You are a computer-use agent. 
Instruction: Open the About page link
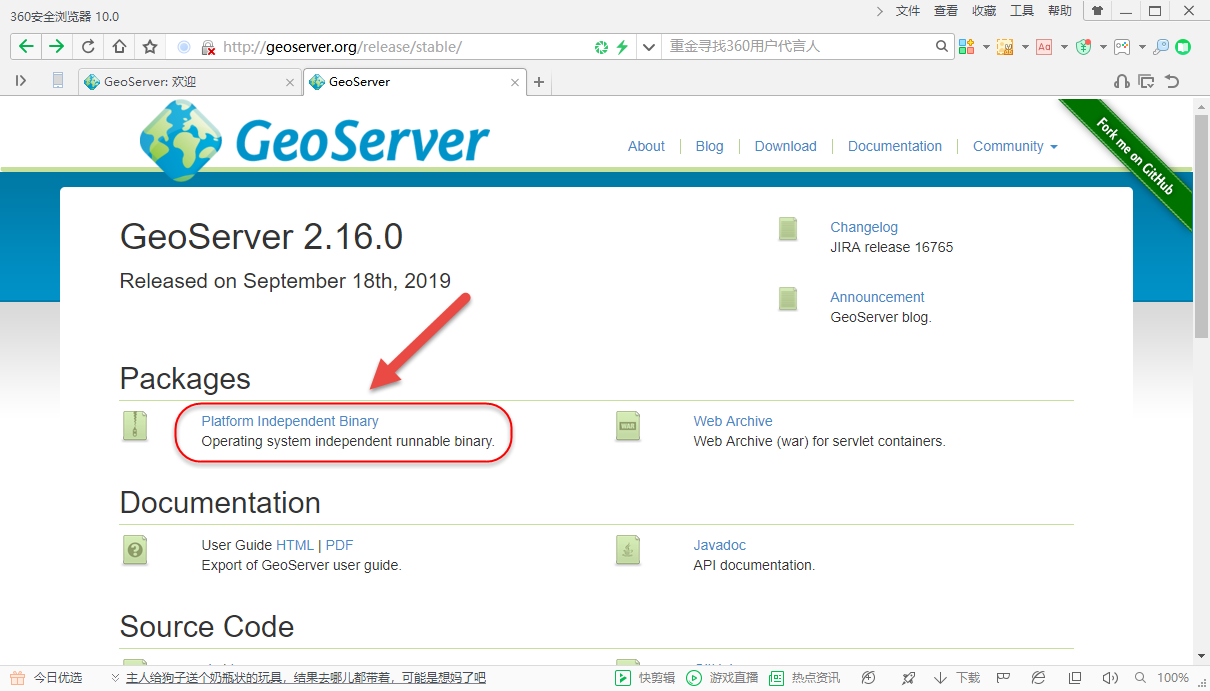click(646, 146)
